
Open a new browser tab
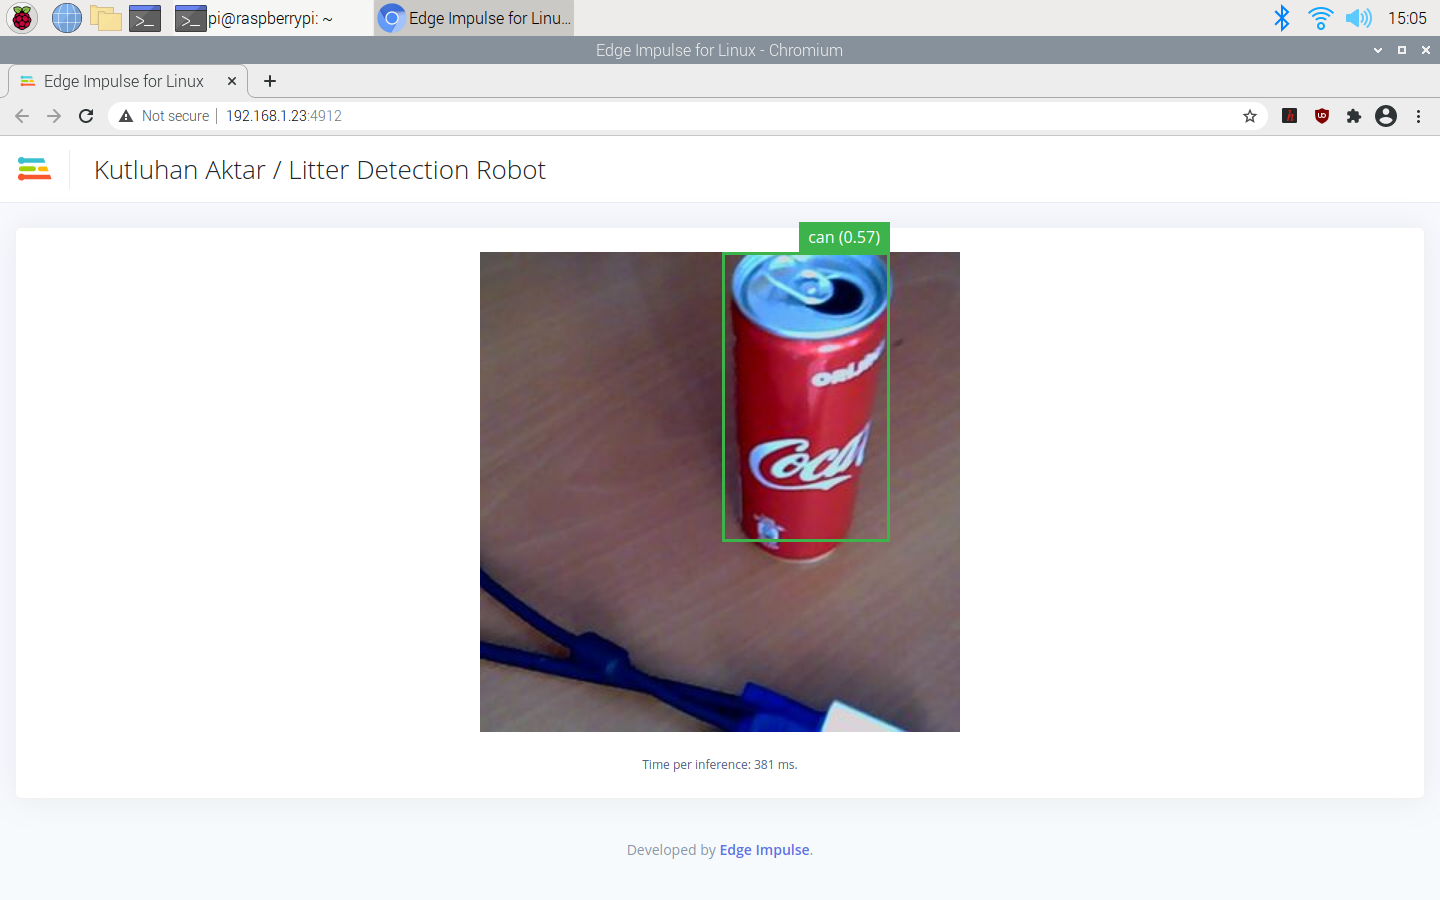point(270,81)
